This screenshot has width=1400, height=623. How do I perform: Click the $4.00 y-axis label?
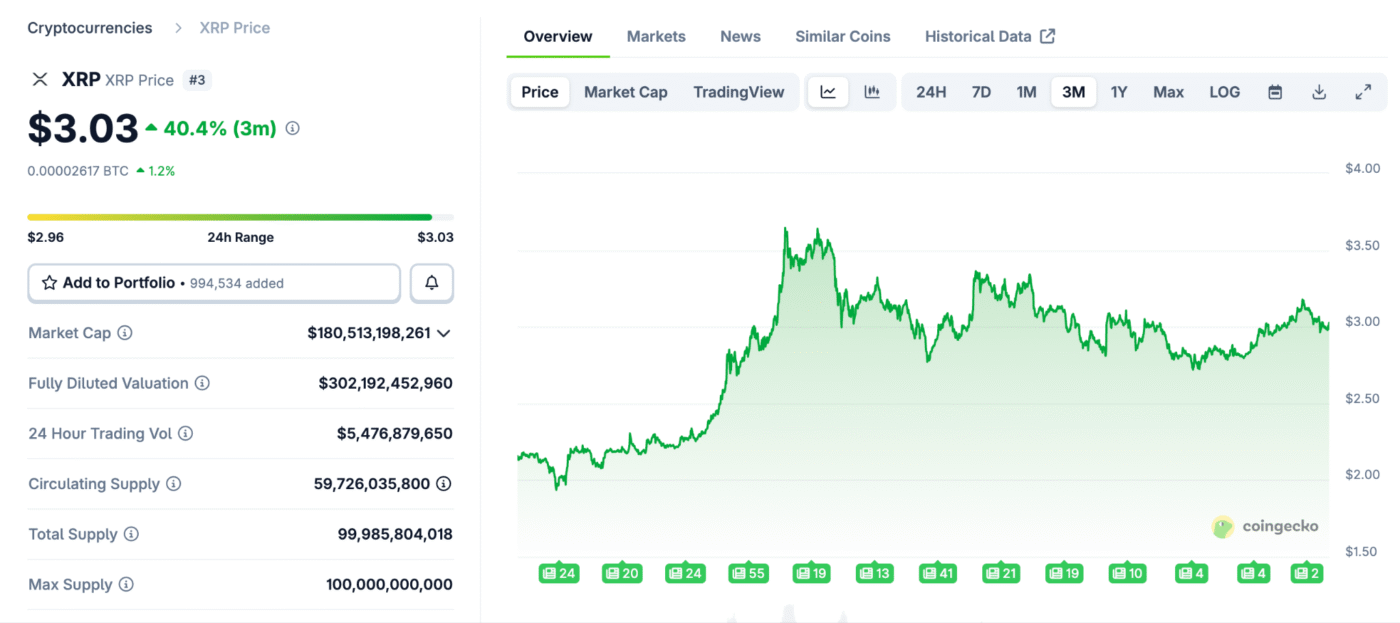pyautogui.click(x=1363, y=168)
